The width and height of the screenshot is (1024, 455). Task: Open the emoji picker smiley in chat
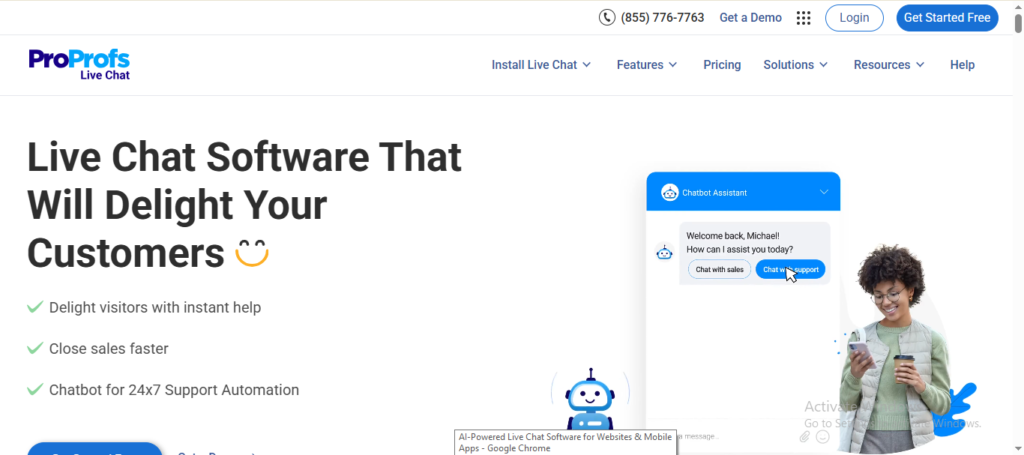click(x=822, y=436)
